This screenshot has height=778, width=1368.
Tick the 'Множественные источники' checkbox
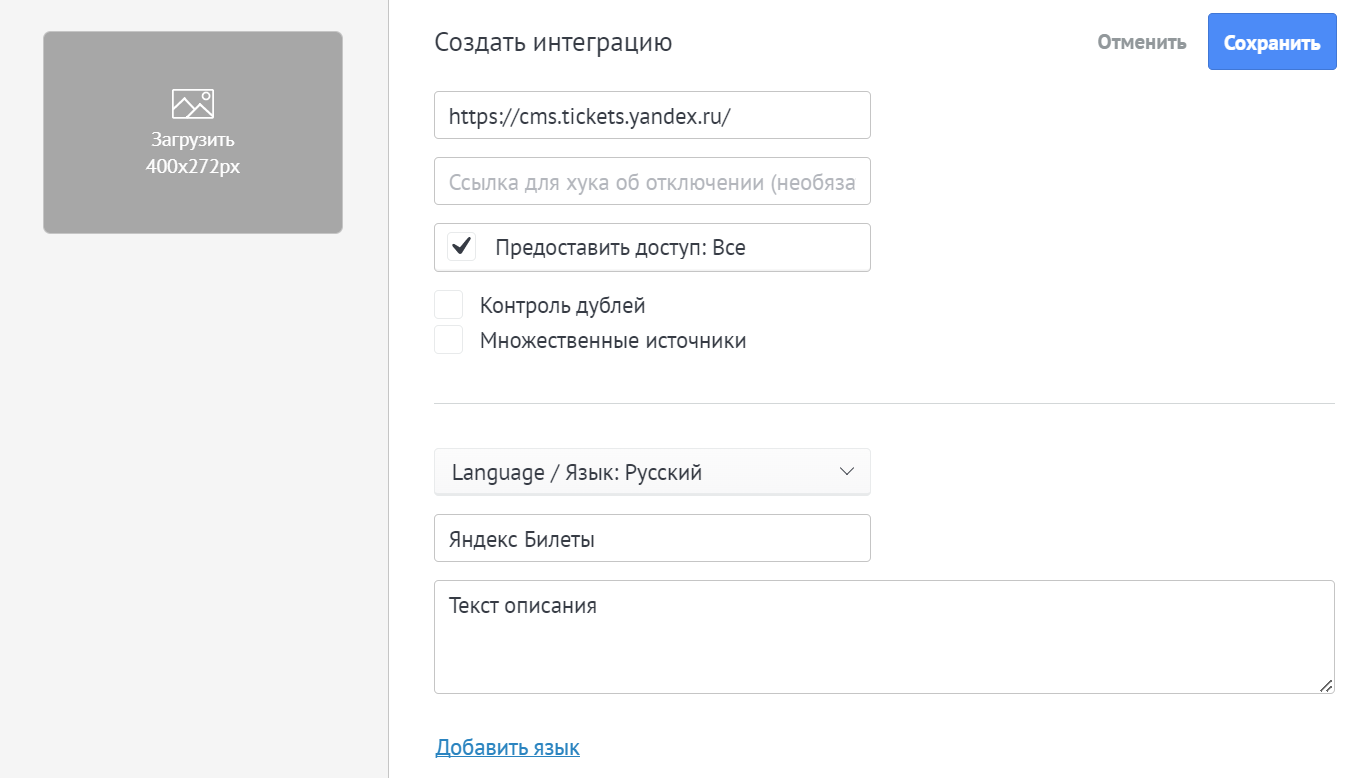pyautogui.click(x=449, y=340)
